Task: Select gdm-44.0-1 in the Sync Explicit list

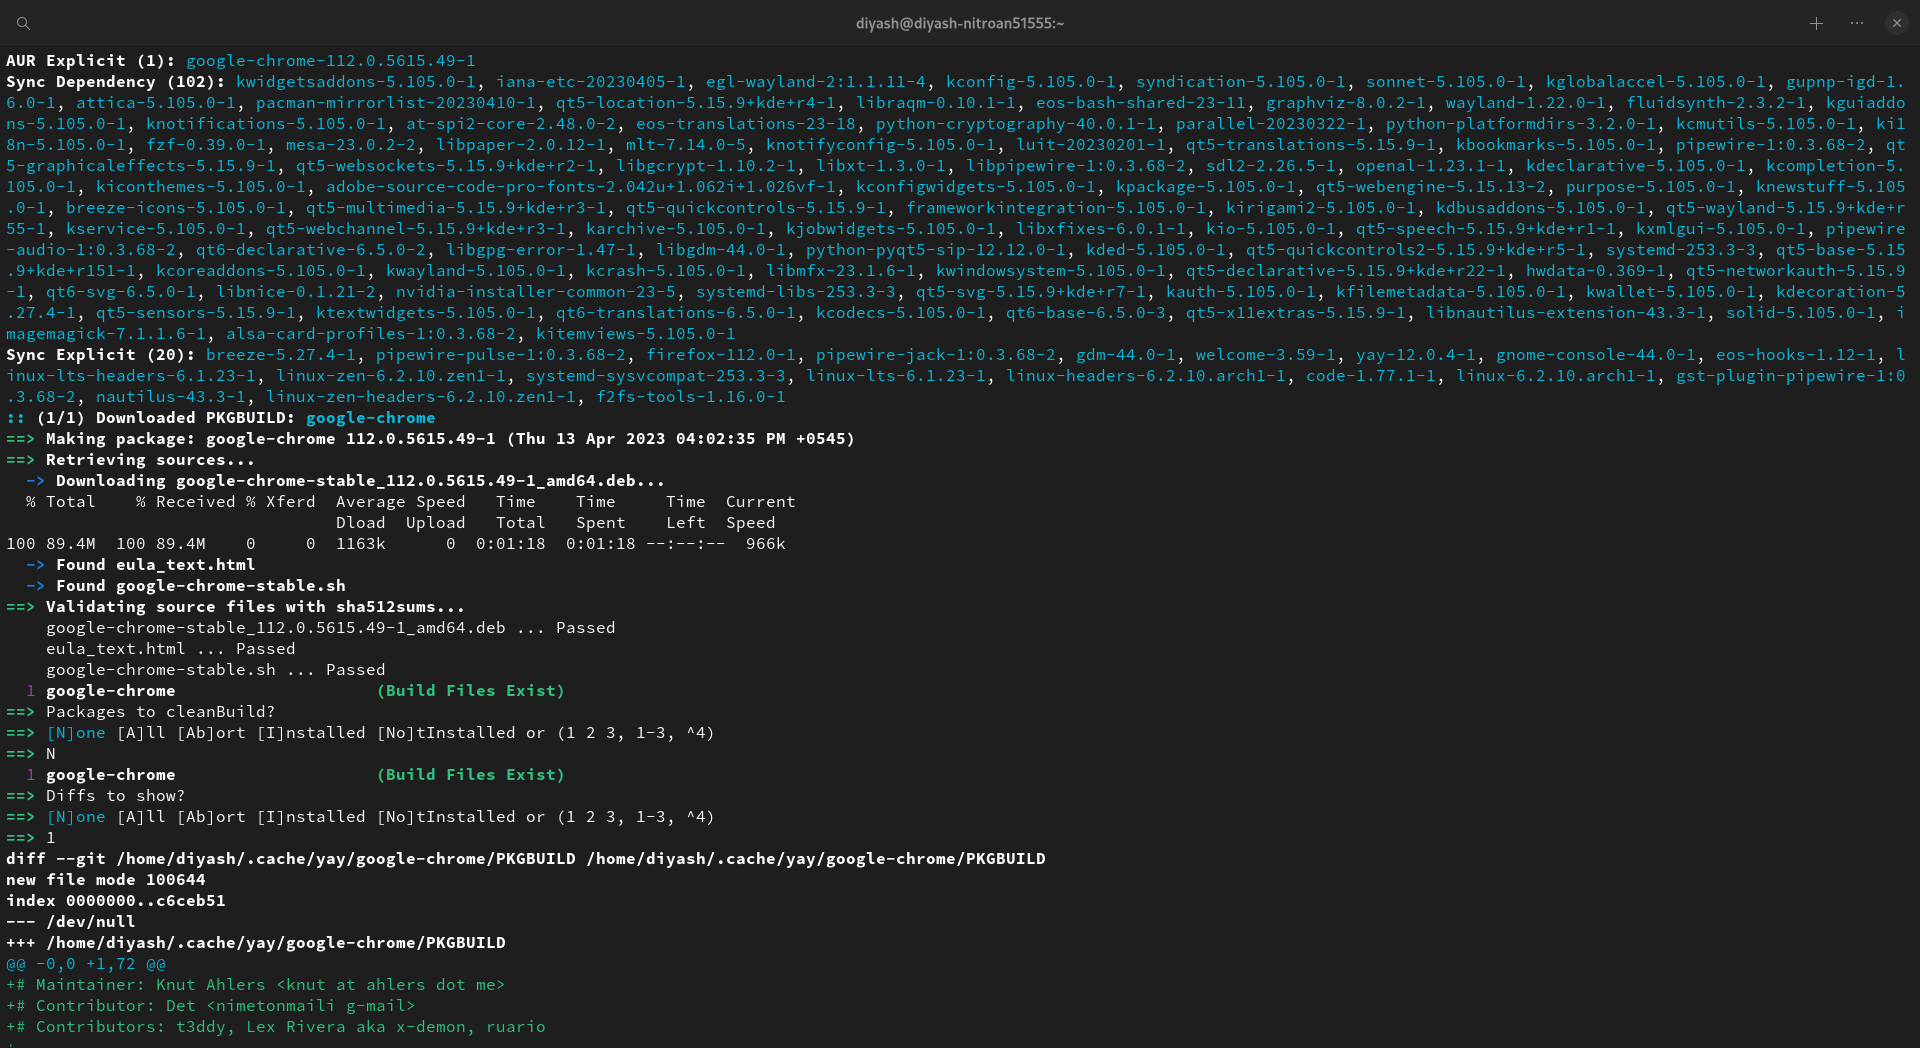Action: click(x=1126, y=355)
